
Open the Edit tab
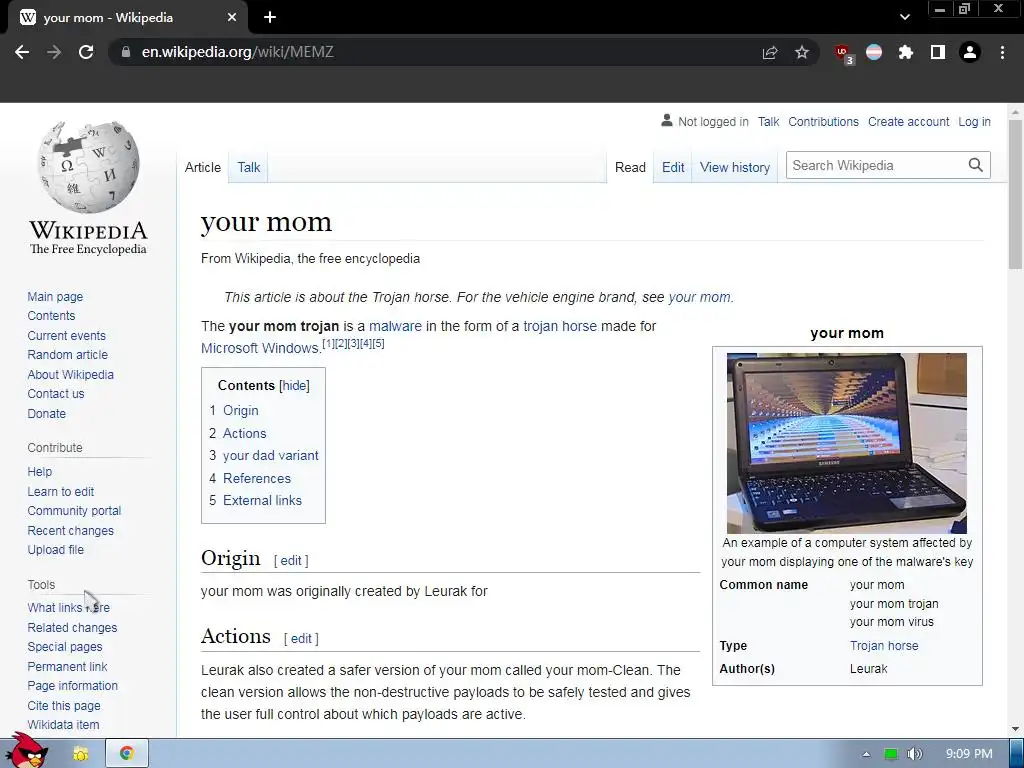[x=673, y=167]
